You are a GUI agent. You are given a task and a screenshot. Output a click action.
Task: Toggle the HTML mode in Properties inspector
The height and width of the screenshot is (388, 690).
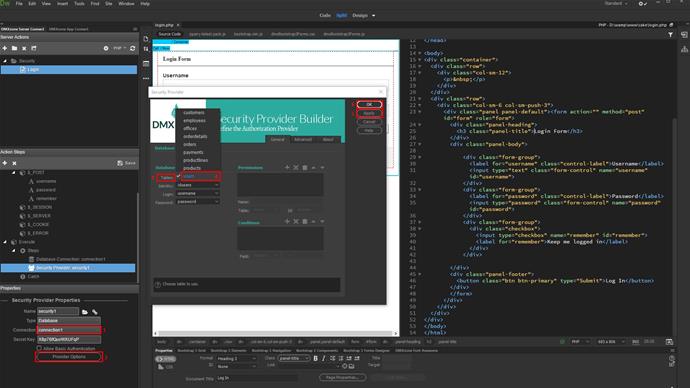tap(165, 359)
